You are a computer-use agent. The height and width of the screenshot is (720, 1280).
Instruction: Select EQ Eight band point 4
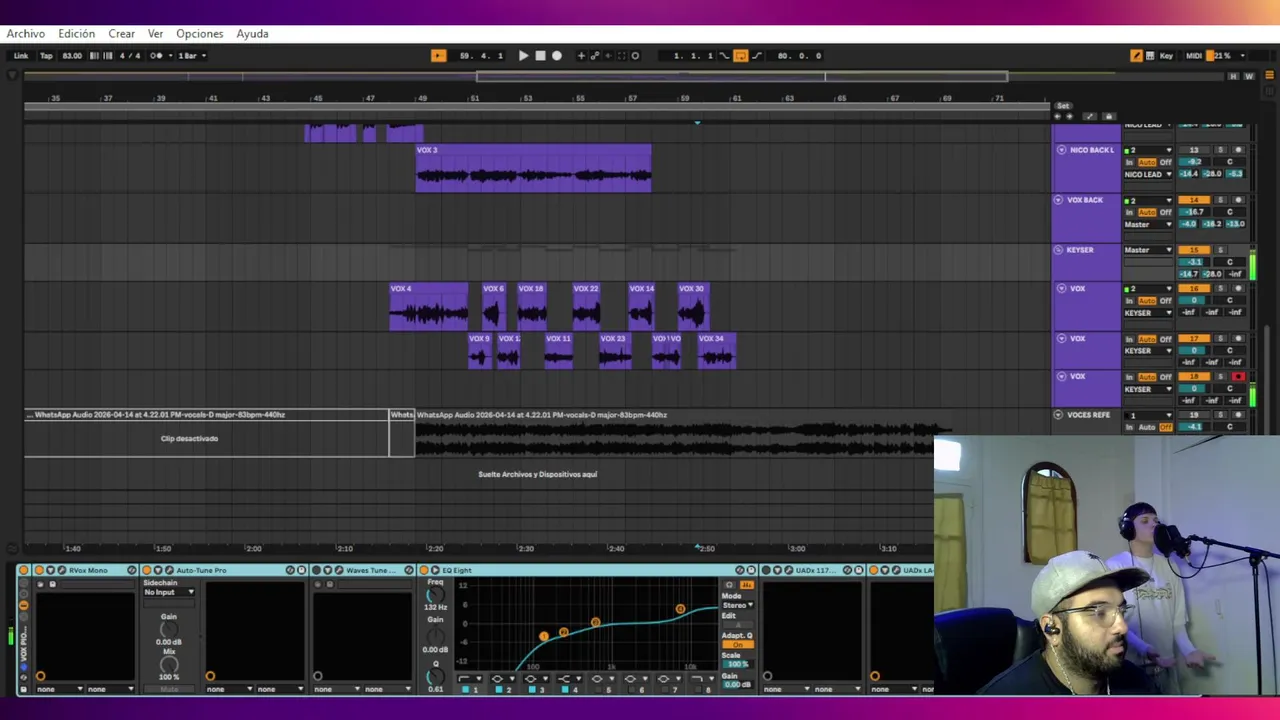tap(680, 609)
